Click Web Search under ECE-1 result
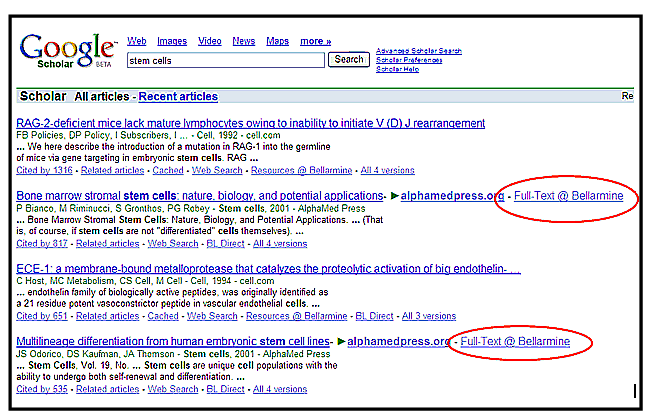 pyautogui.click(x=212, y=316)
